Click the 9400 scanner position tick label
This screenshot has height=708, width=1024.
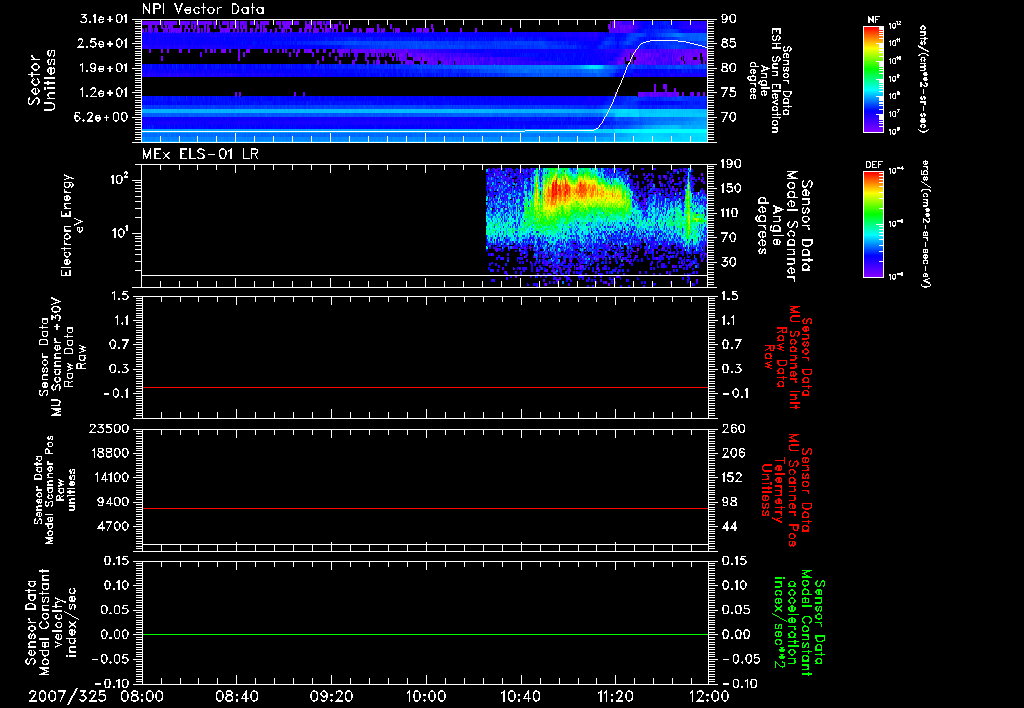tap(115, 502)
